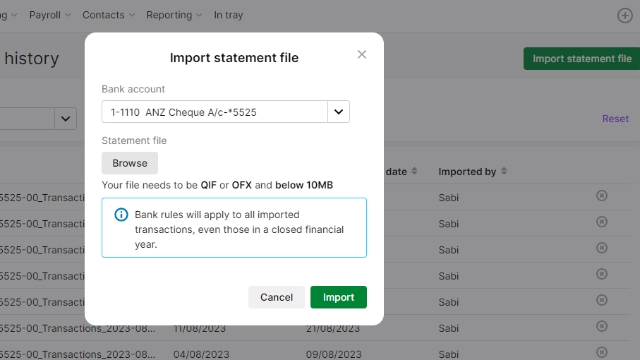Click the Imported by column header
Viewport: 640px width, 360px height.
pos(467,171)
